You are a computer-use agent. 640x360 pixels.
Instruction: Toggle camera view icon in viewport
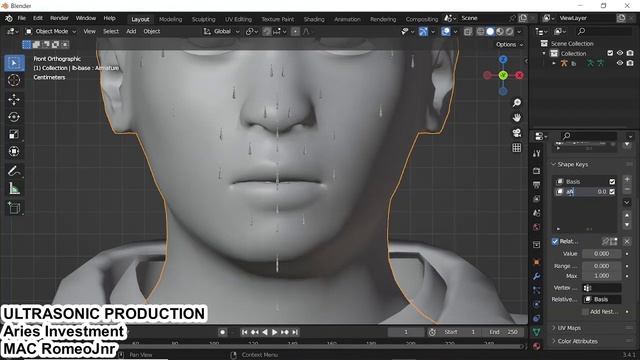point(517,133)
